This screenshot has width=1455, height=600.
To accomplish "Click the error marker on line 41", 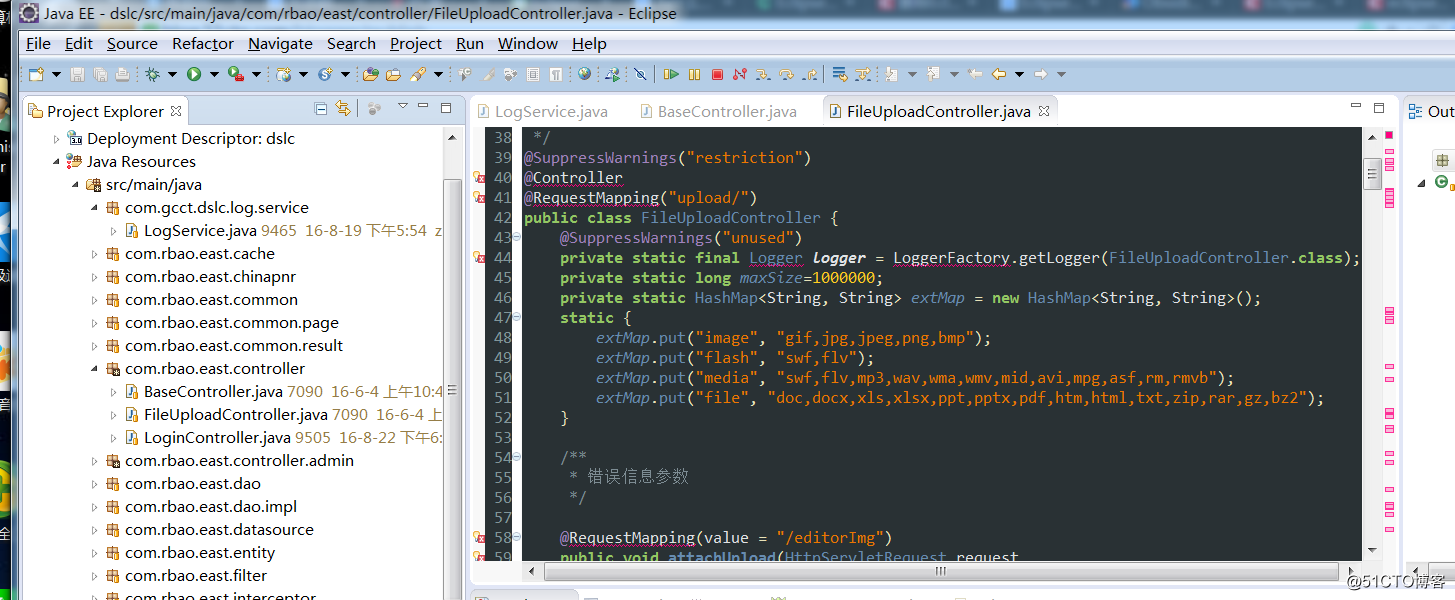I will tap(479, 197).
